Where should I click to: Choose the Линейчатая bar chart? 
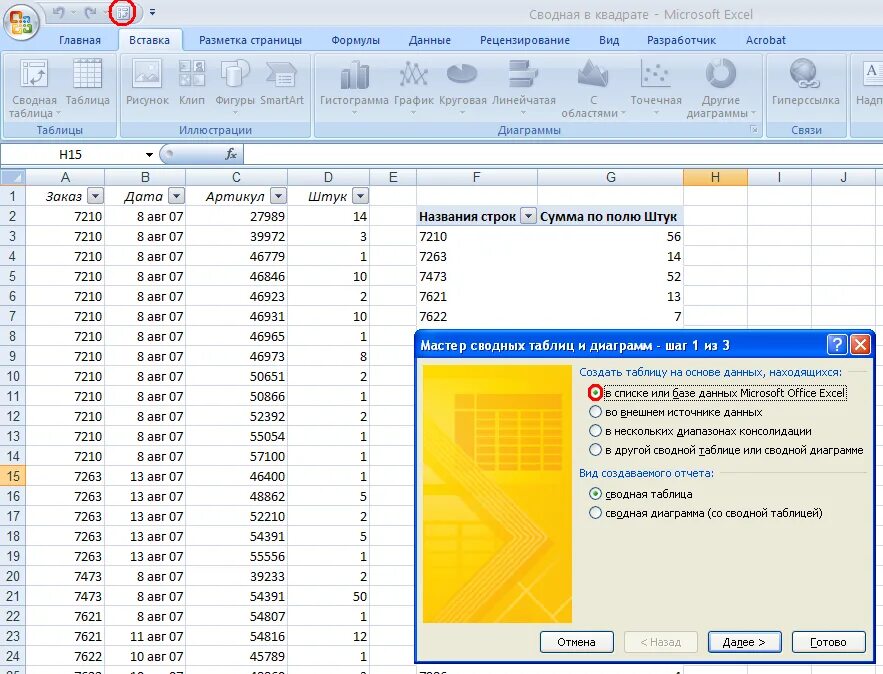(524, 86)
